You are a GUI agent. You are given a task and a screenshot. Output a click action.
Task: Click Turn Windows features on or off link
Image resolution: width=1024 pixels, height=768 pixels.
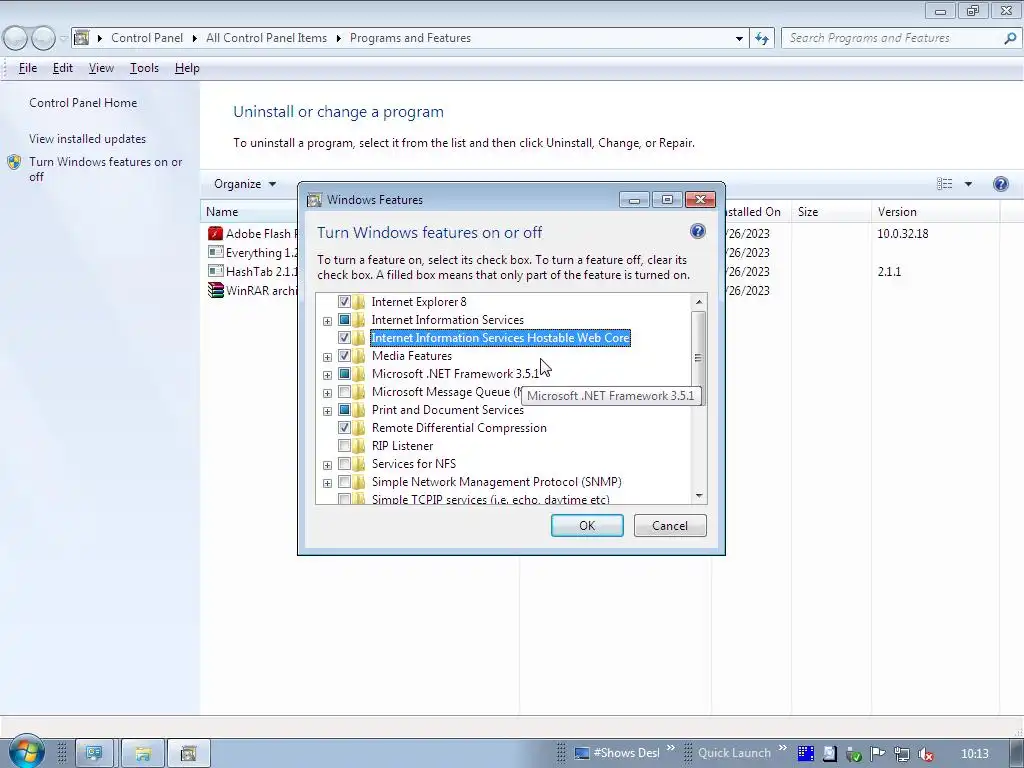point(105,169)
